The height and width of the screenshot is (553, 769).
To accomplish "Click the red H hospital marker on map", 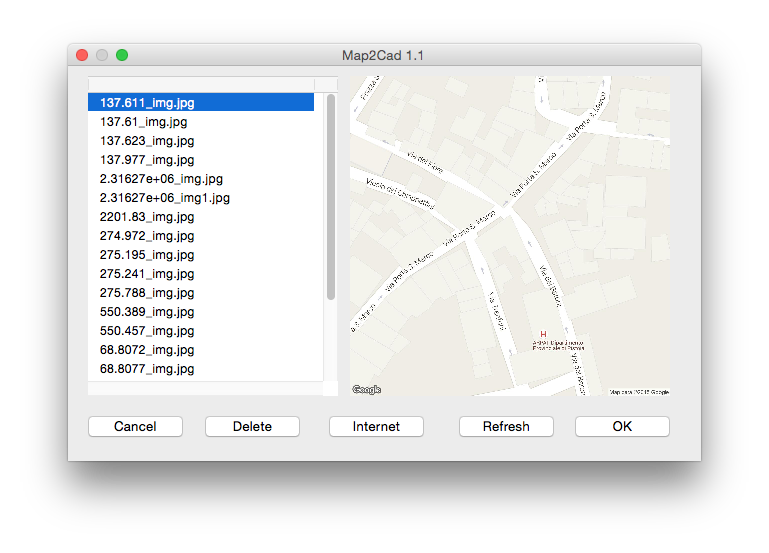I will 543,334.
